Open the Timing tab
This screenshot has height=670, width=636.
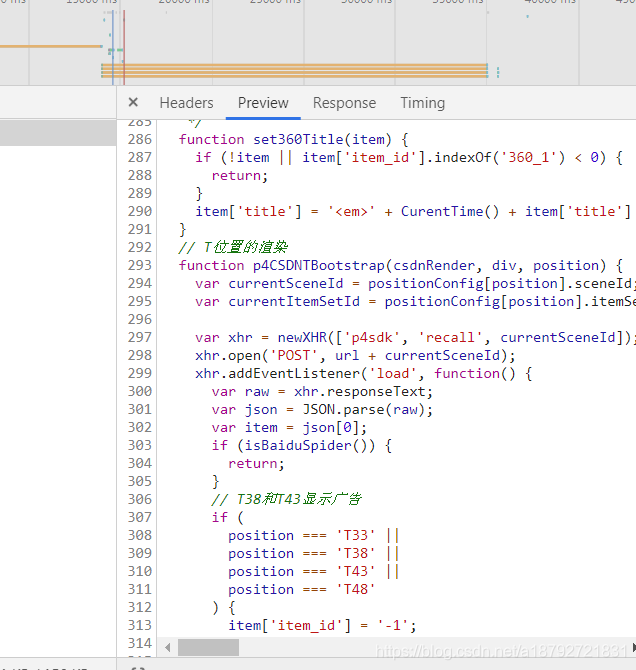[423, 103]
